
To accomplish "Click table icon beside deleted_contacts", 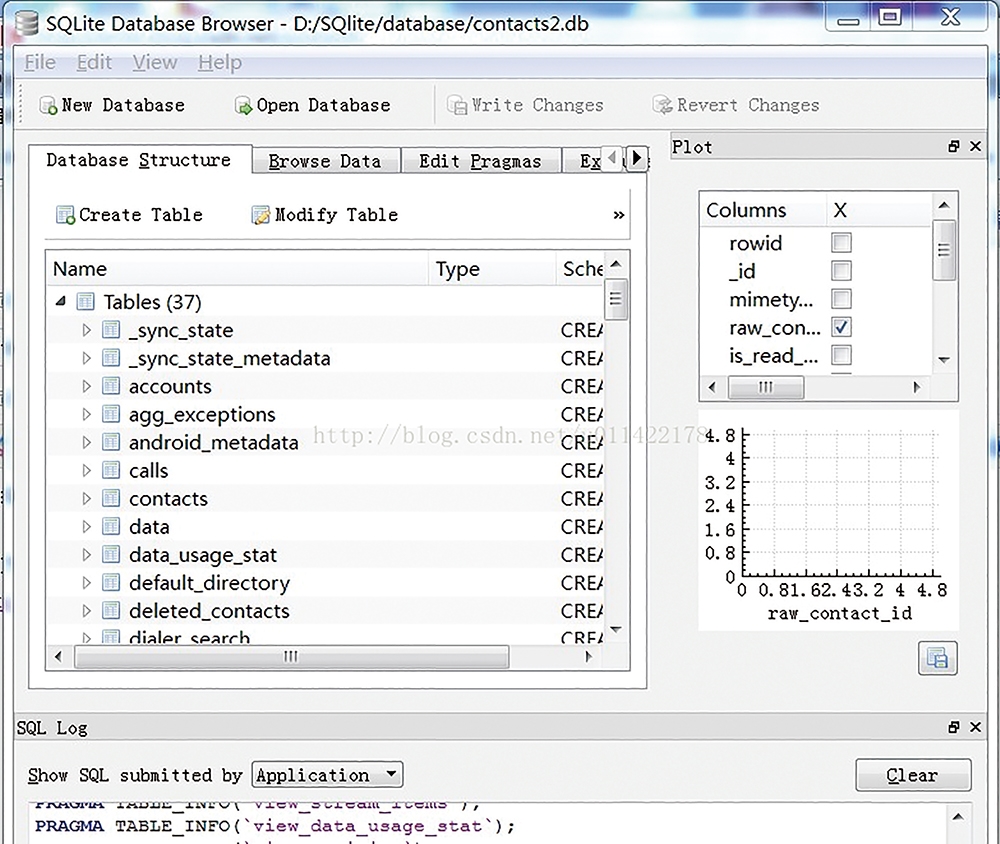I will pos(111,611).
